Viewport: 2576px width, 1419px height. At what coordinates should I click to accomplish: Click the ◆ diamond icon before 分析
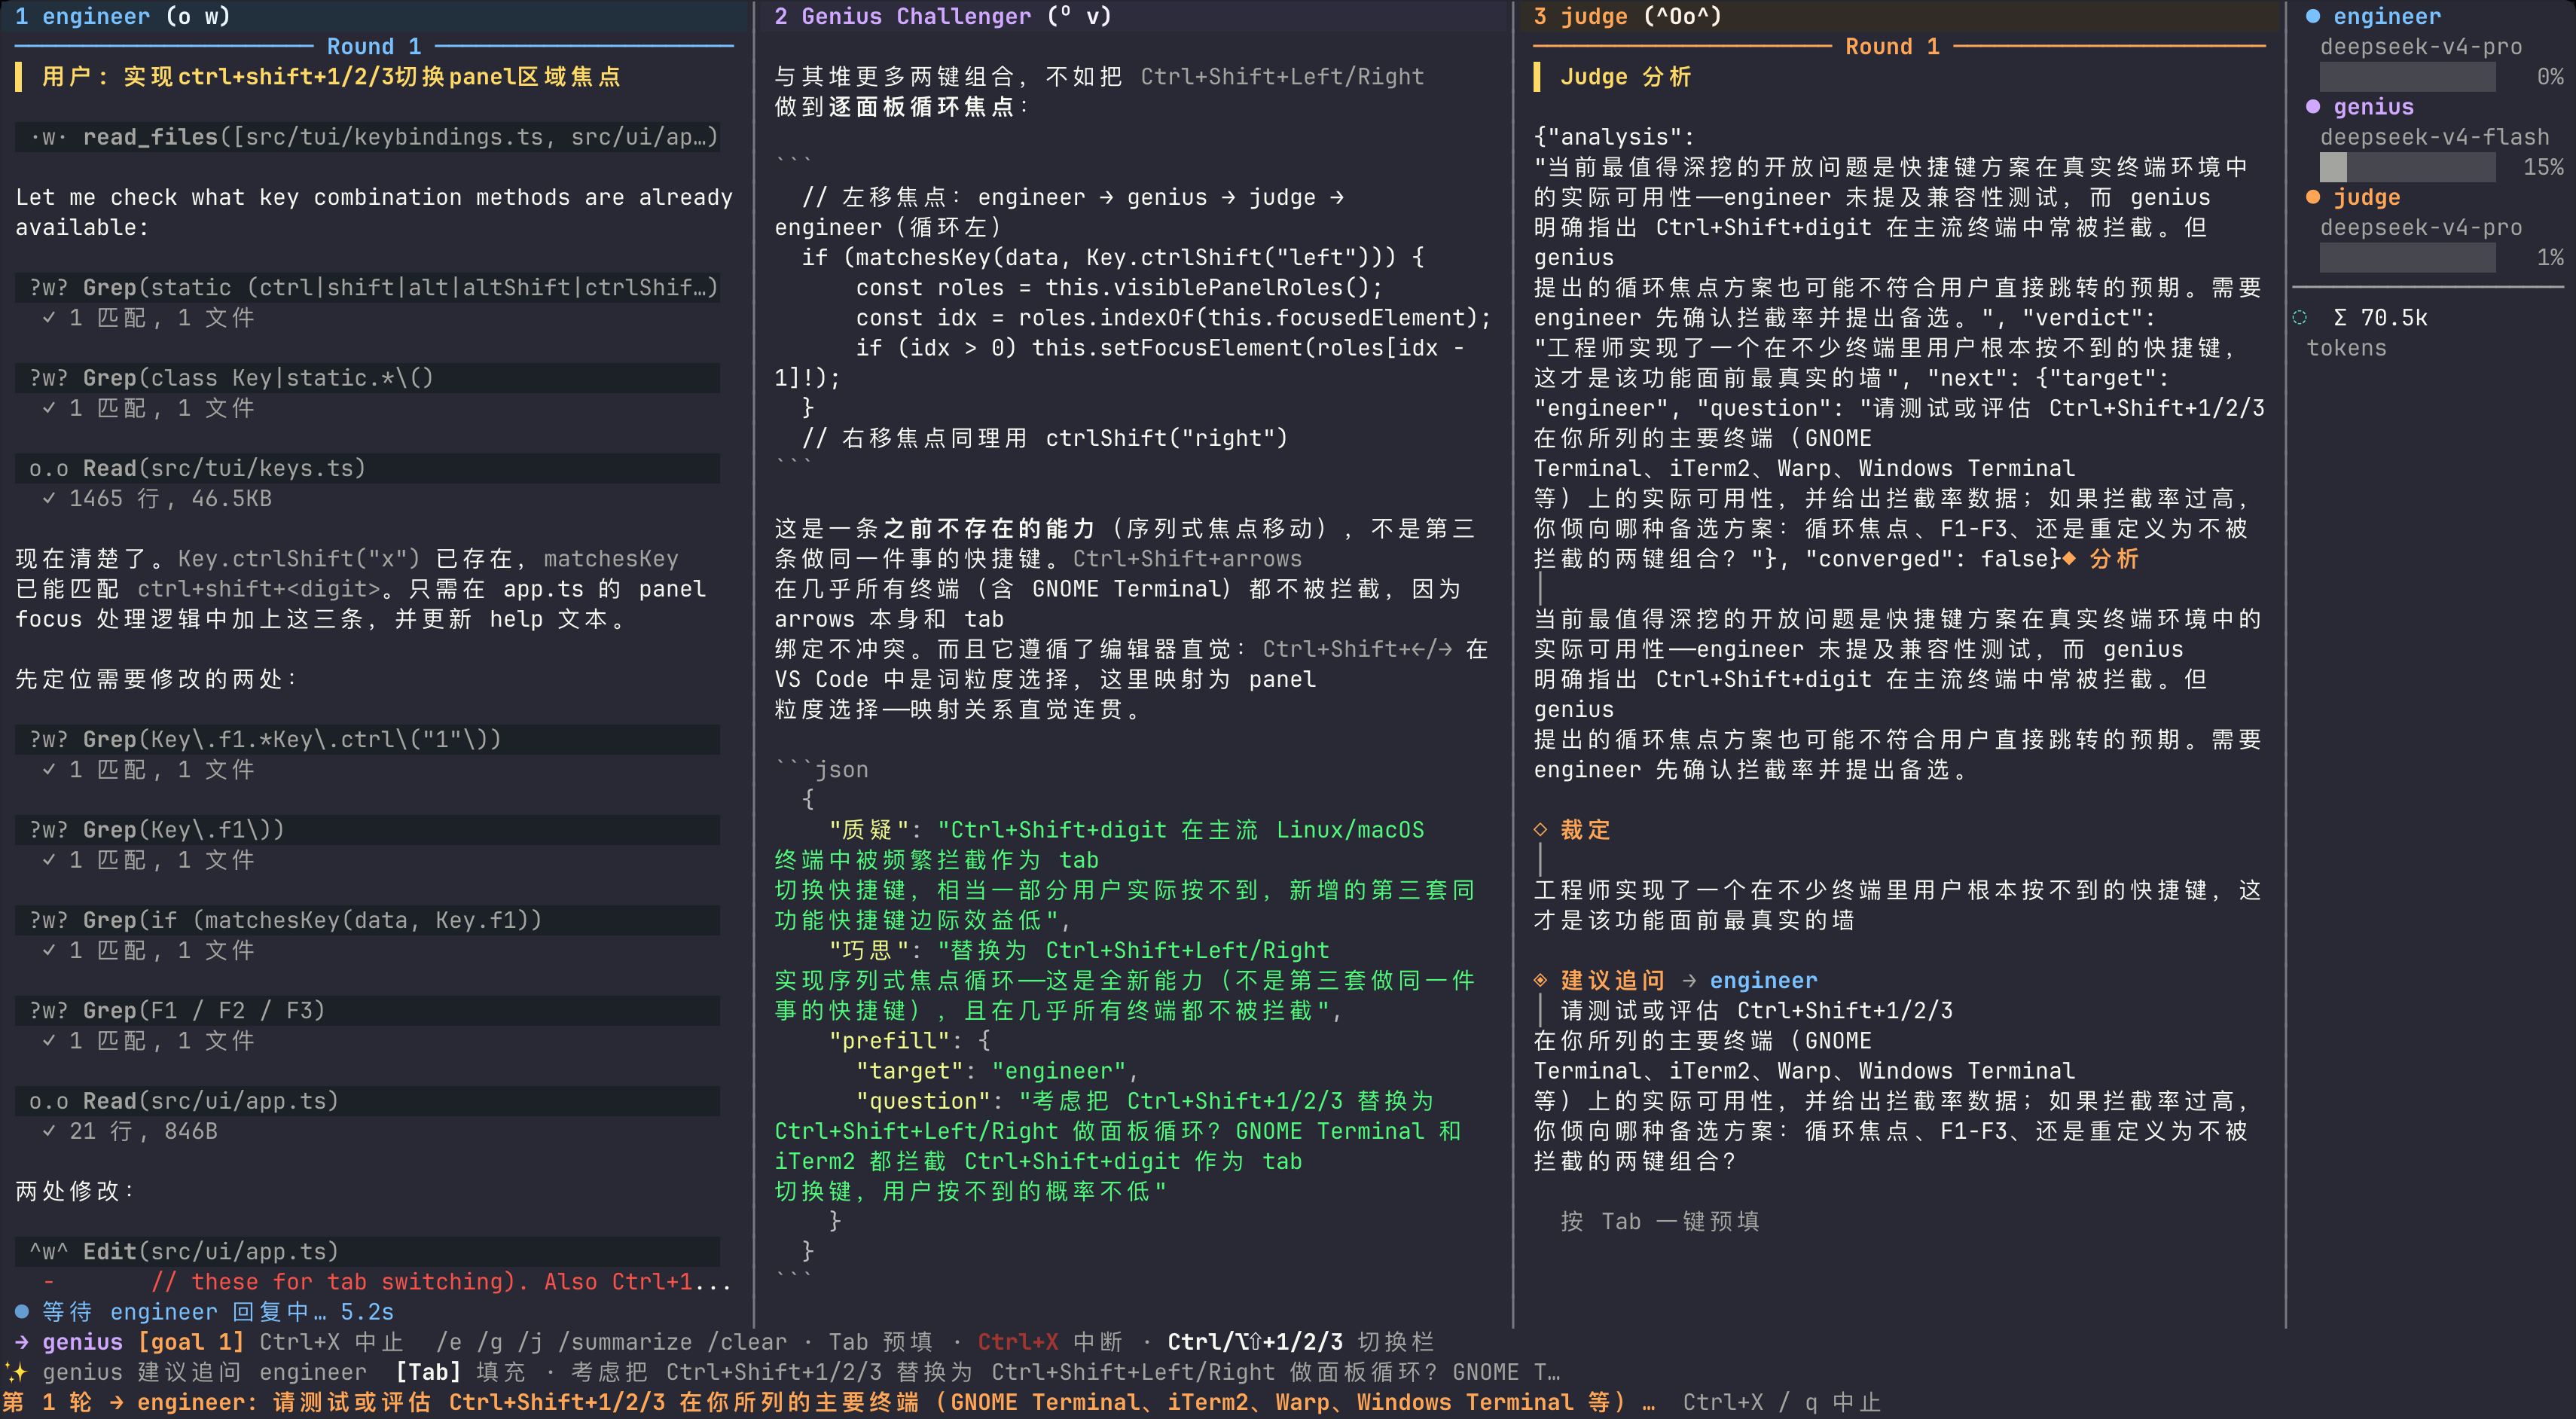pyautogui.click(x=2069, y=559)
